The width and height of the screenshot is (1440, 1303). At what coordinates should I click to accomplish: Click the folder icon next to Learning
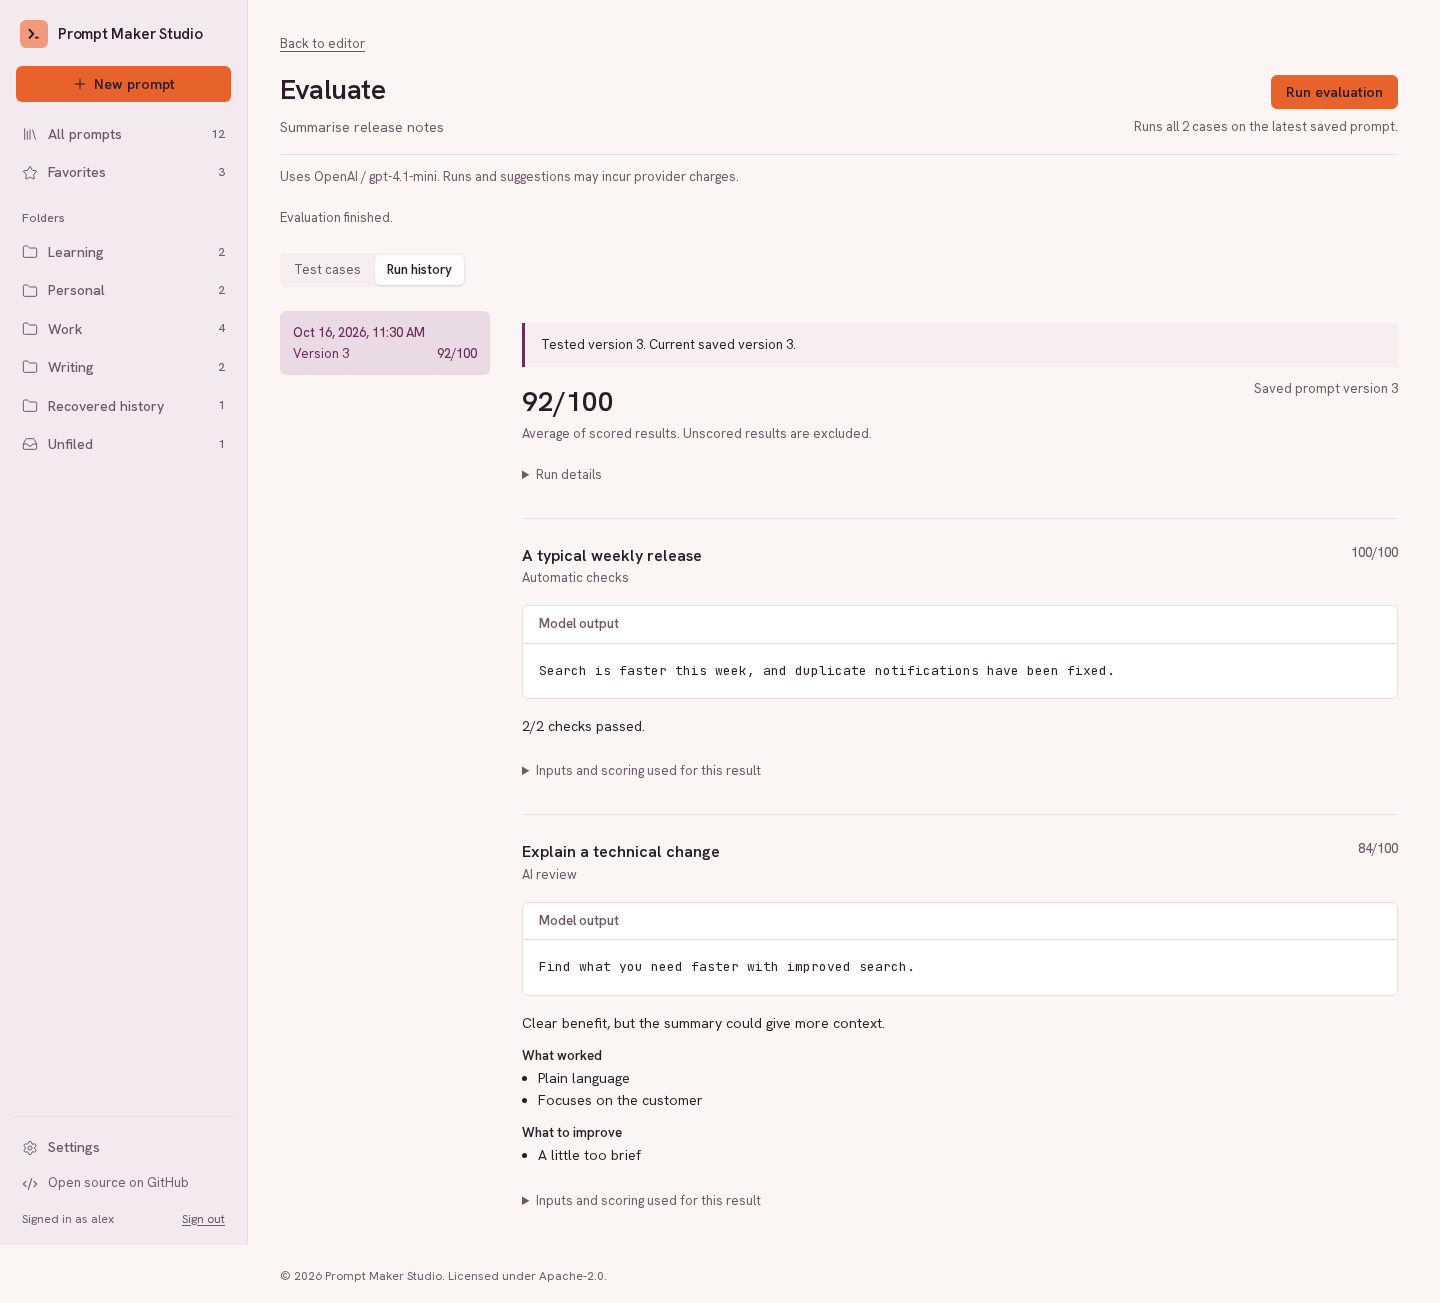point(30,252)
